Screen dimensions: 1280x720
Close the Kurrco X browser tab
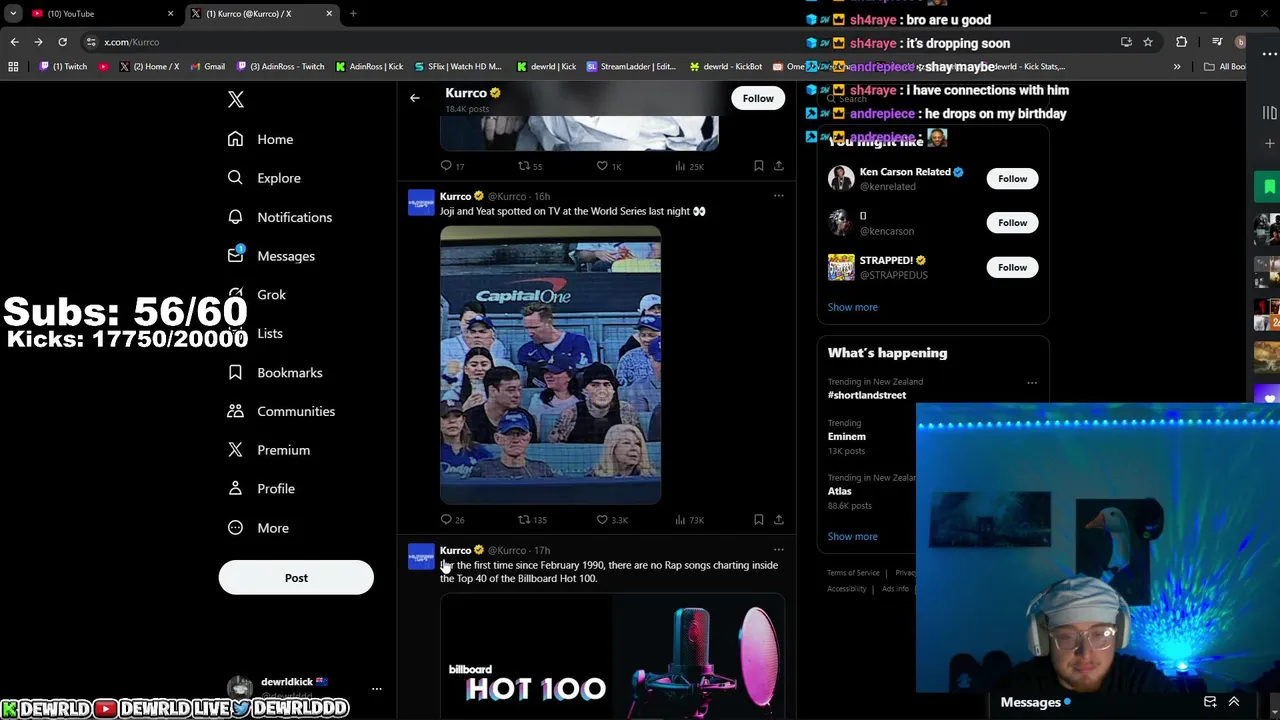click(329, 14)
